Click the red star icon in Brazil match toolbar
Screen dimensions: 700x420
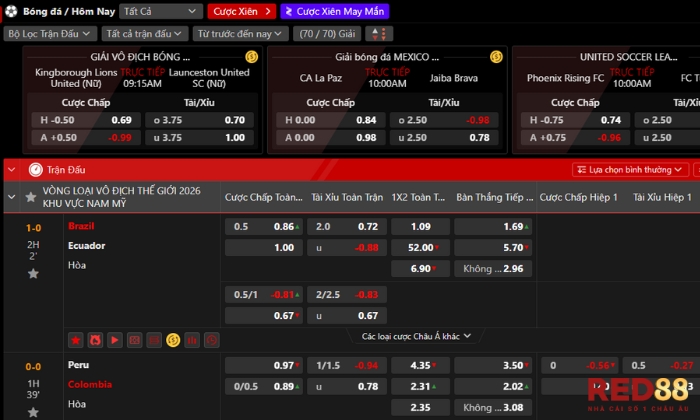(x=75, y=340)
